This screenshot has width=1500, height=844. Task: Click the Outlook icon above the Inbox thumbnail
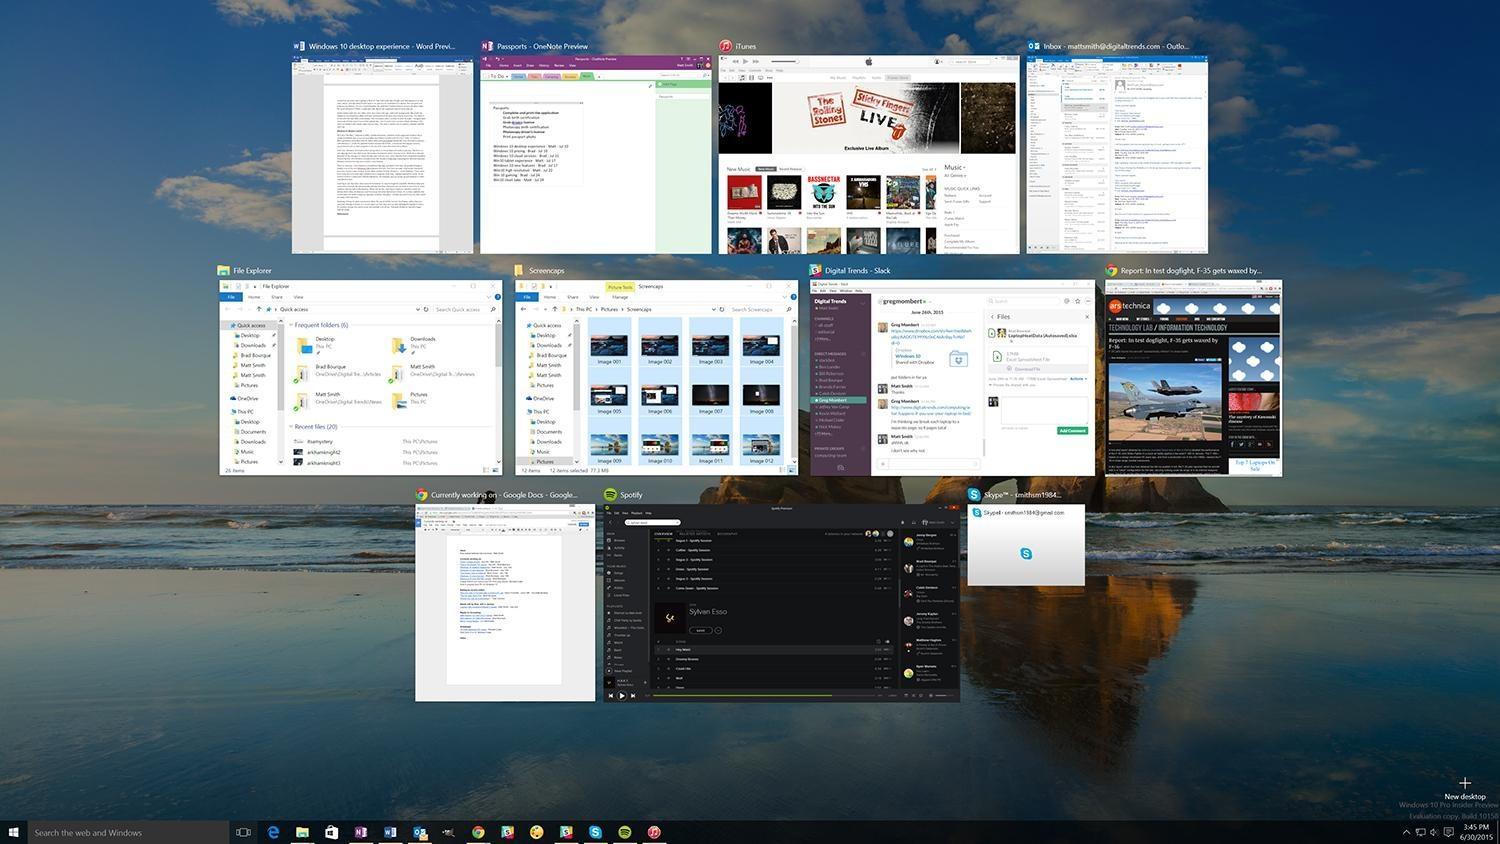click(1033, 46)
